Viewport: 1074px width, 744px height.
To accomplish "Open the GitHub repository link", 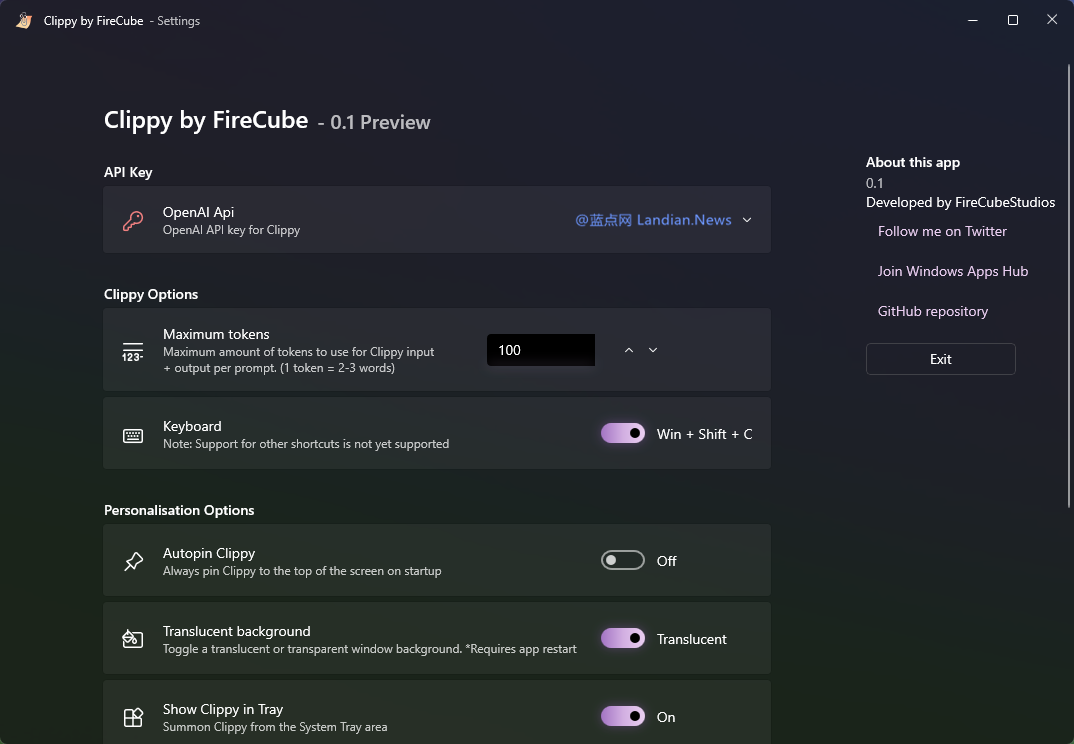I will coord(932,311).
